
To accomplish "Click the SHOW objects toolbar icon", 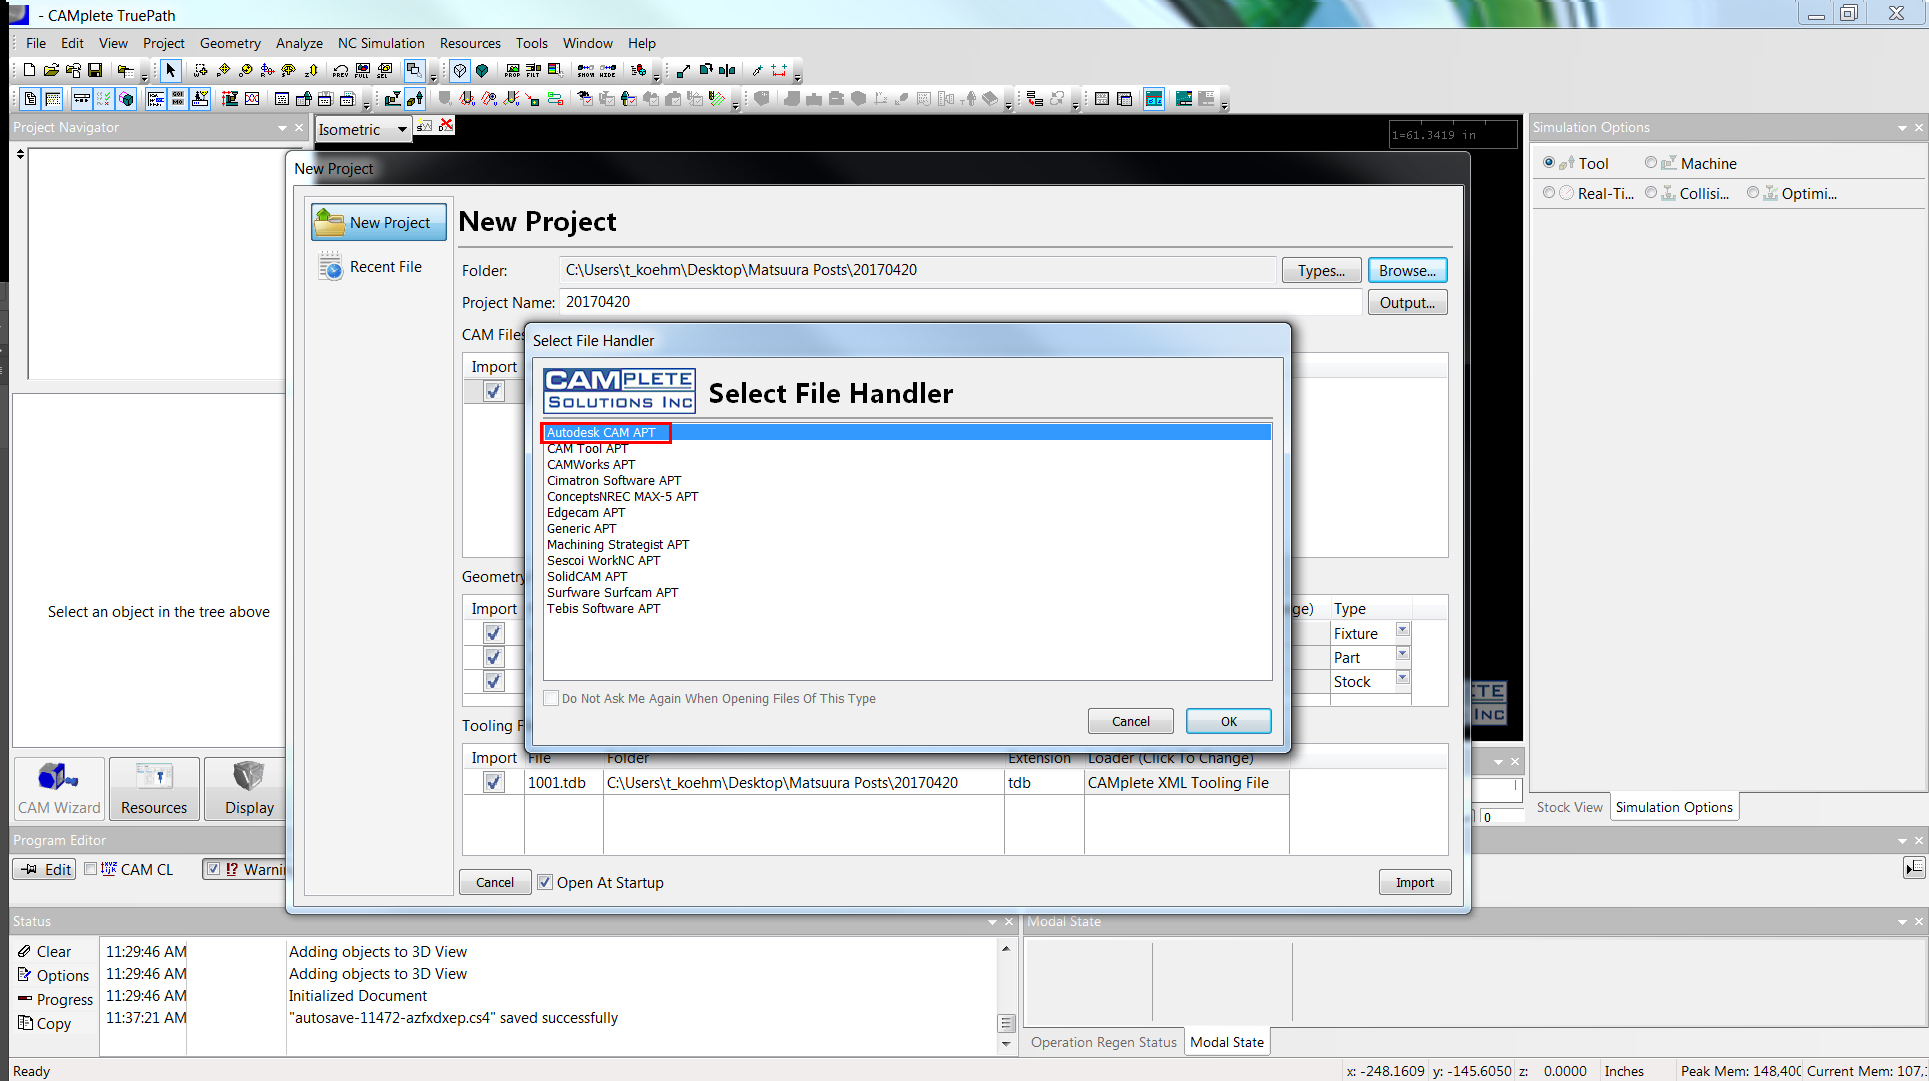I will click(x=586, y=70).
